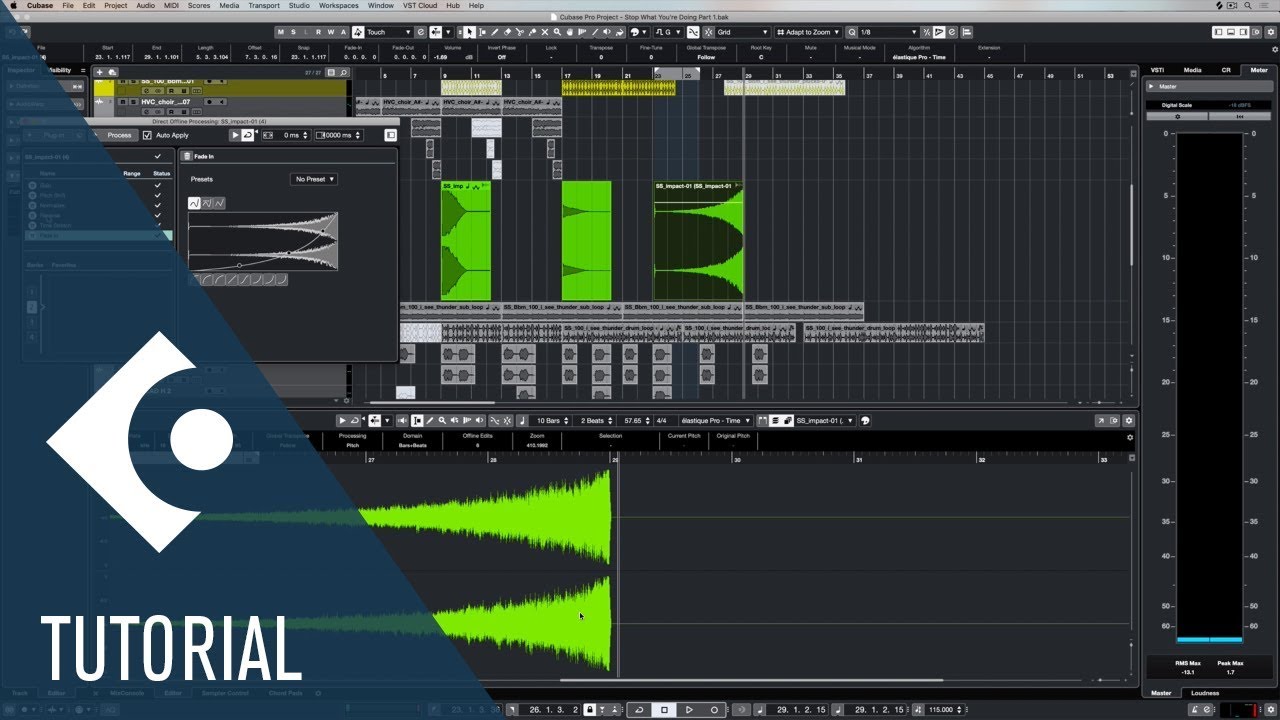The height and width of the screenshot is (720, 1280).
Task: Select the Erase tool in top toolbar
Action: tap(507, 32)
